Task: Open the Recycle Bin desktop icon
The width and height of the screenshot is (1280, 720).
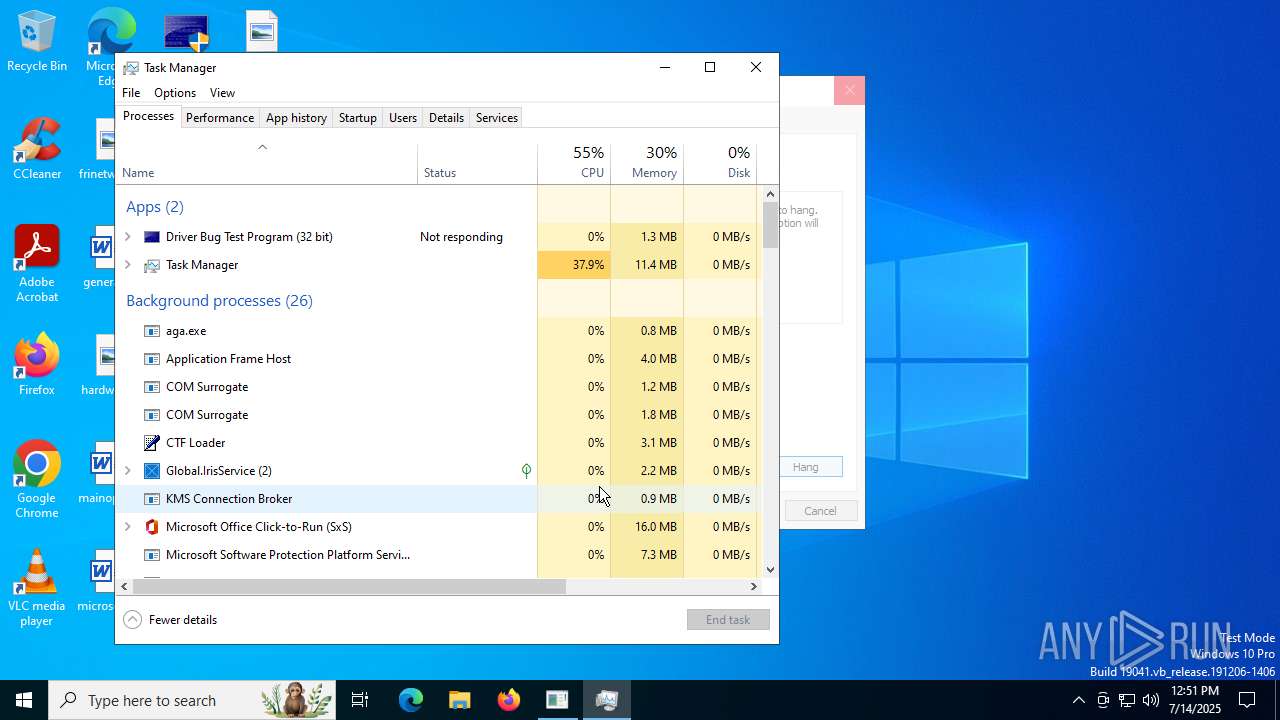Action: 37,42
